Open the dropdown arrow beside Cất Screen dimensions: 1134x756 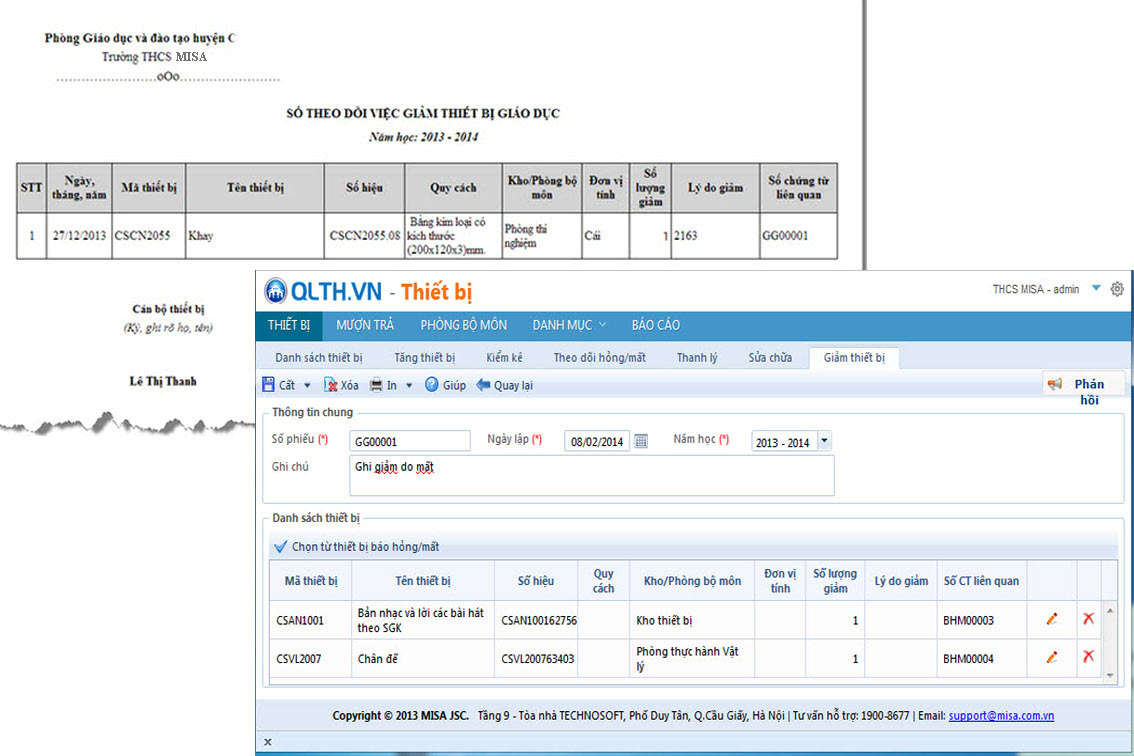[307, 386]
